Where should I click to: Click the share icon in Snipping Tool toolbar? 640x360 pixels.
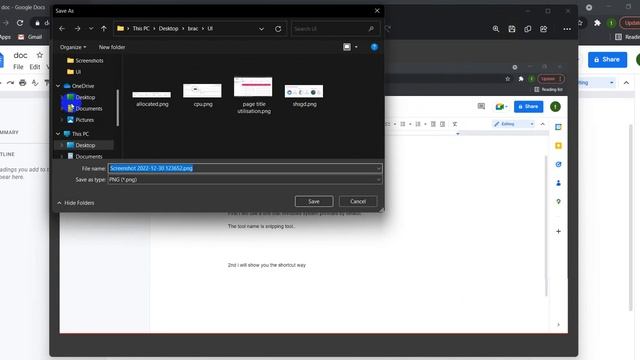tap(544, 29)
